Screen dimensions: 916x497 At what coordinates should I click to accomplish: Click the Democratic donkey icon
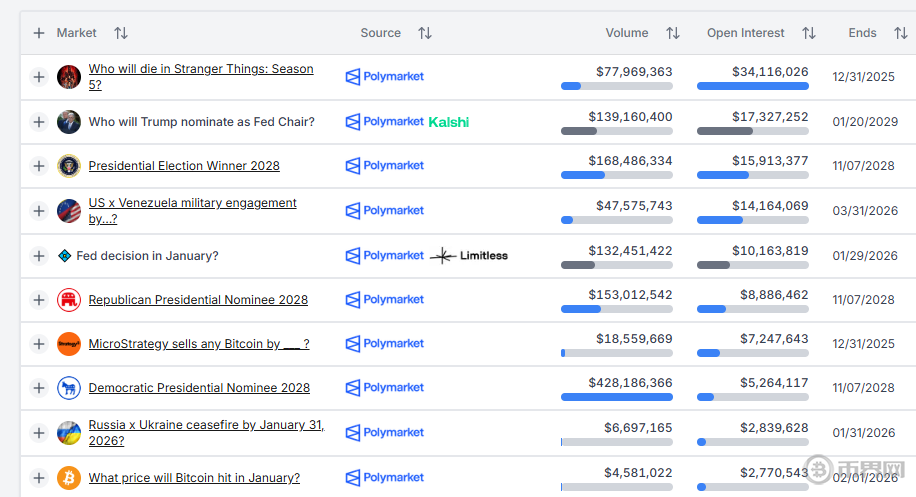tap(69, 388)
